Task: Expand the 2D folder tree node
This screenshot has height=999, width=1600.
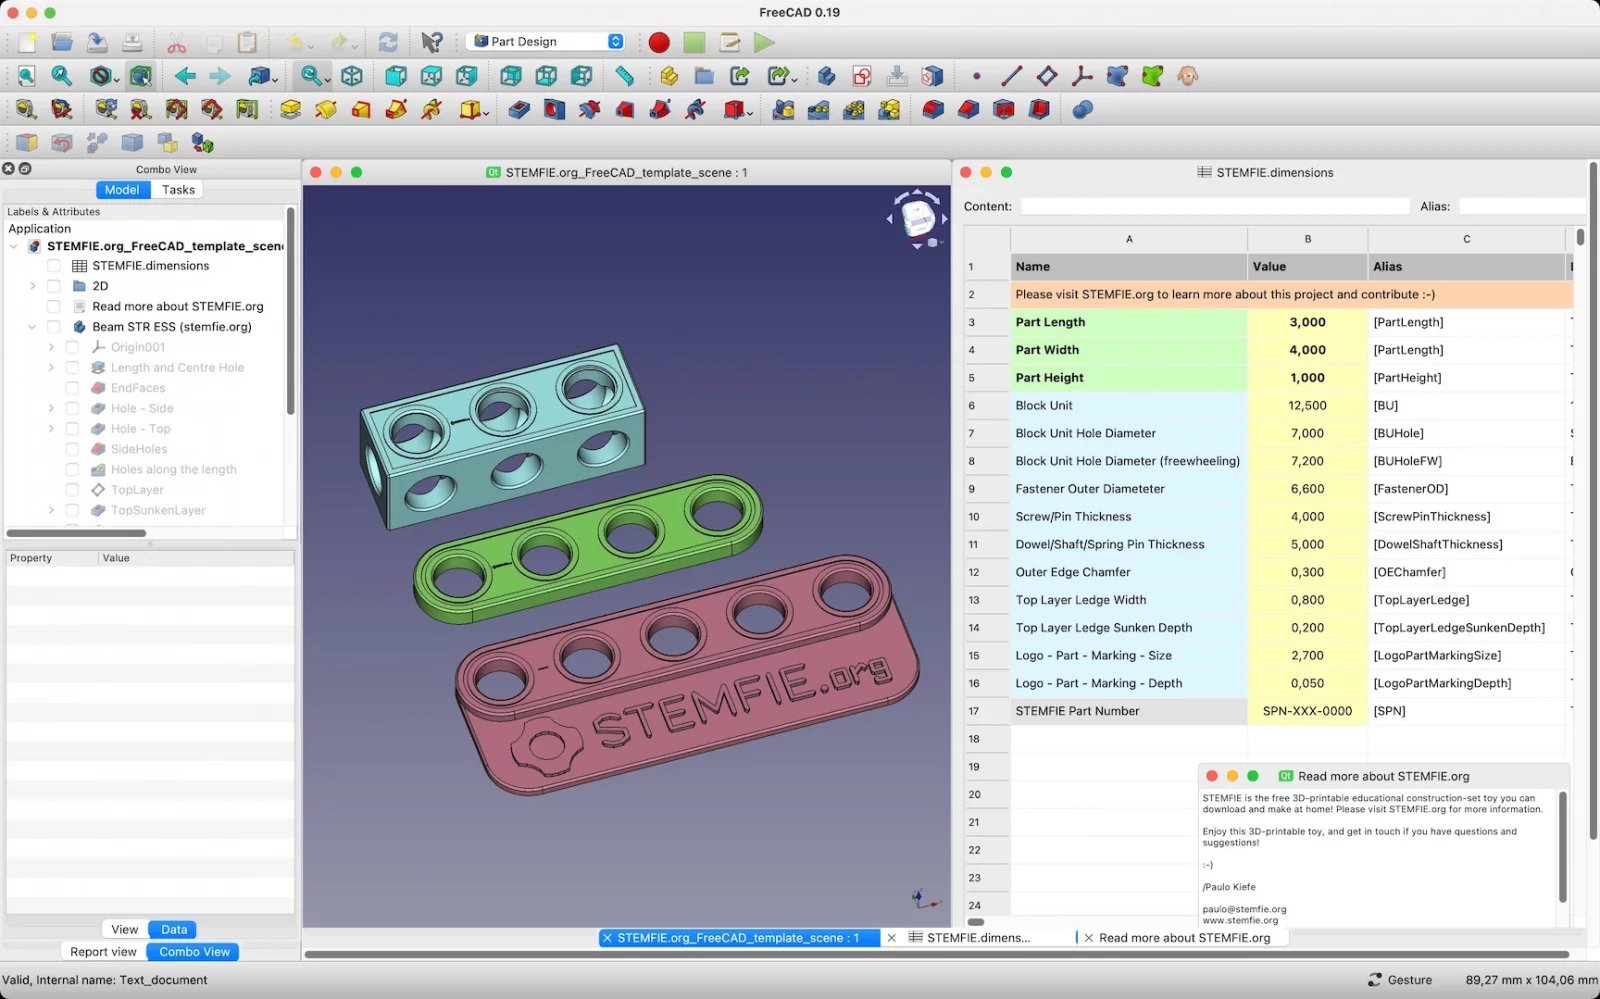Action: [32, 286]
